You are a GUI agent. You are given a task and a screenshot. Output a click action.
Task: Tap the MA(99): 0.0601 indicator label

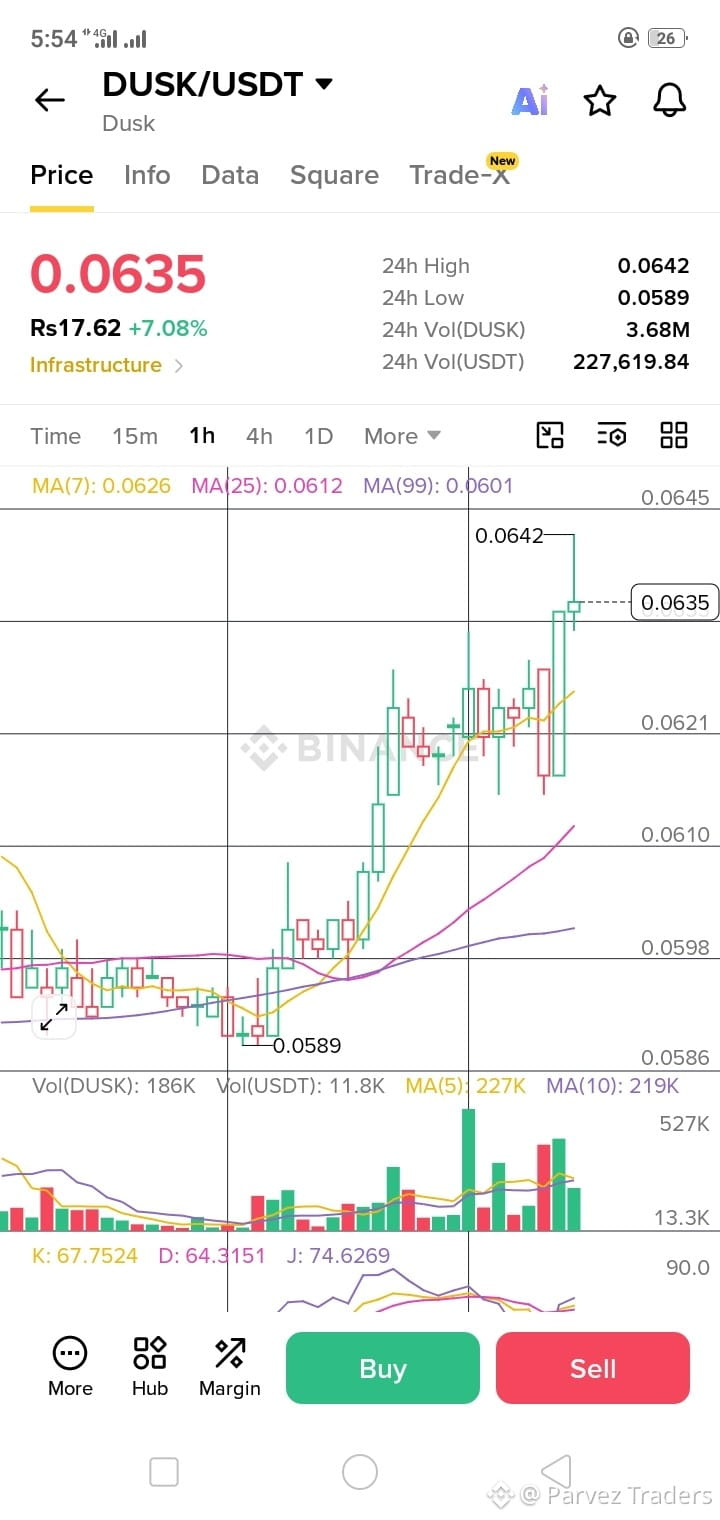(438, 486)
